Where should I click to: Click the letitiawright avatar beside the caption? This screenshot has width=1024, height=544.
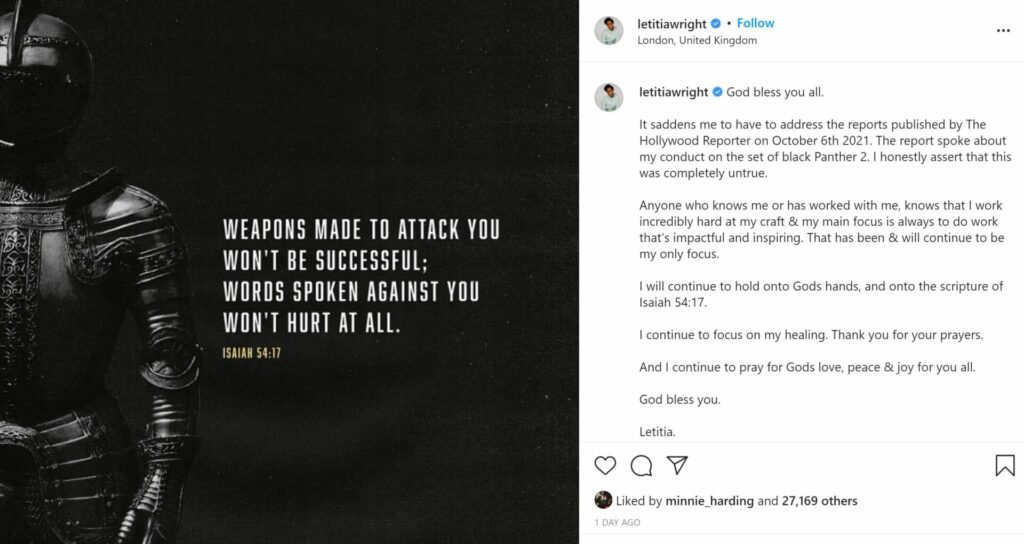tap(609, 97)
